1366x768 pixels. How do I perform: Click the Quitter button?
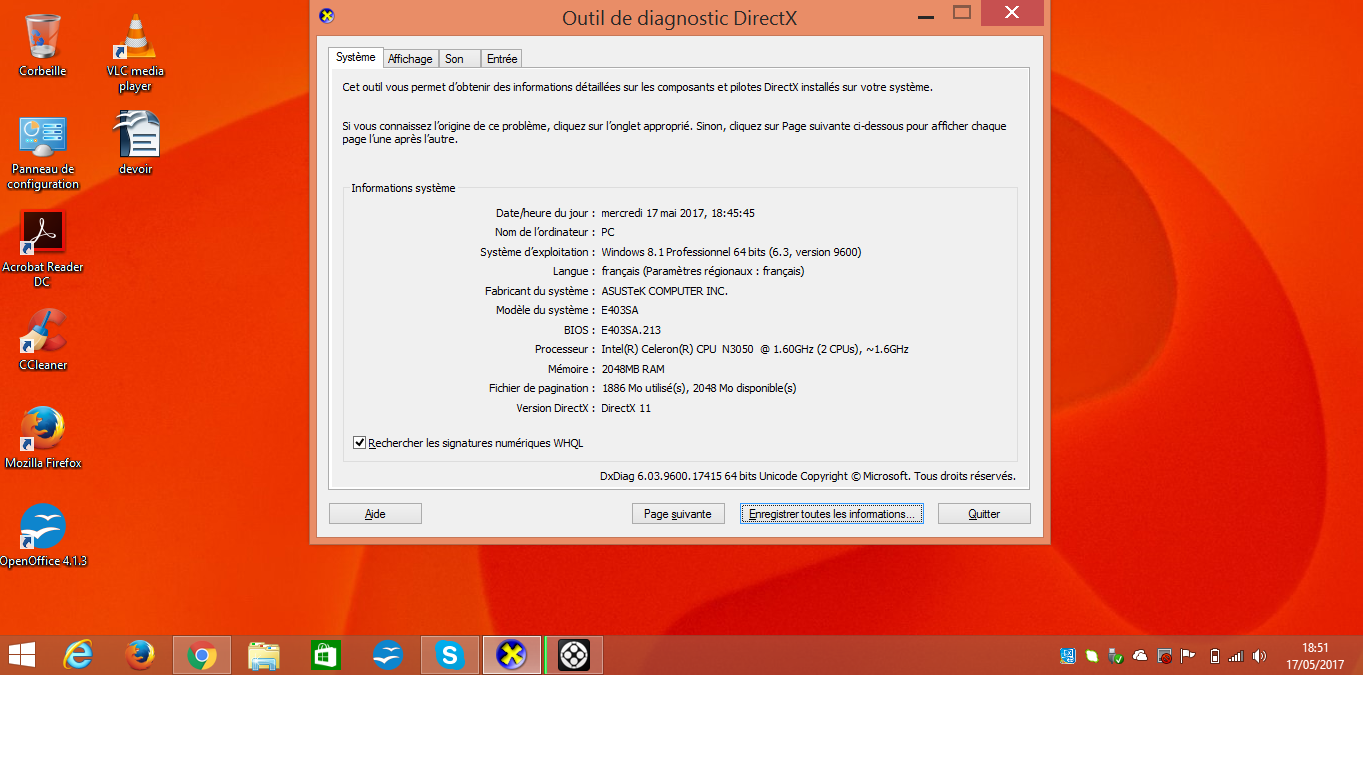coord(984,513)
